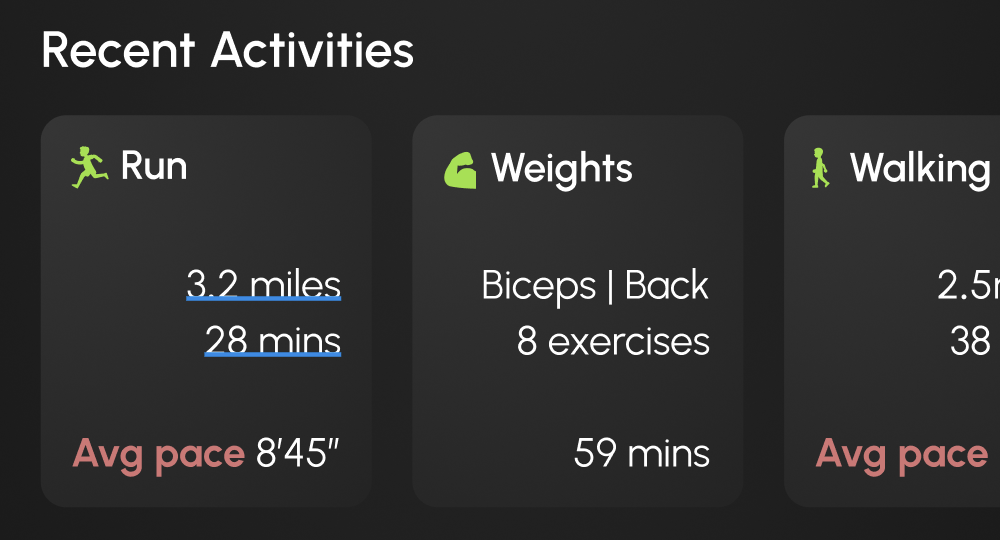
Task: Click the 59 mins duration
Action: click(642, 453)
